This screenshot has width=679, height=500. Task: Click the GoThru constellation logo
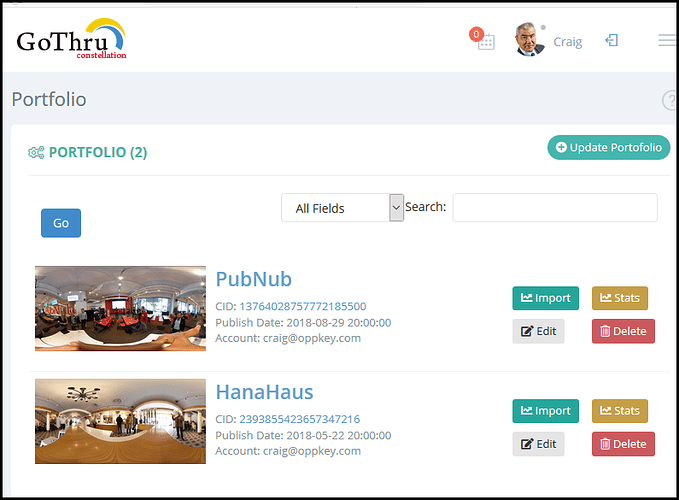(x=71, y=39)
